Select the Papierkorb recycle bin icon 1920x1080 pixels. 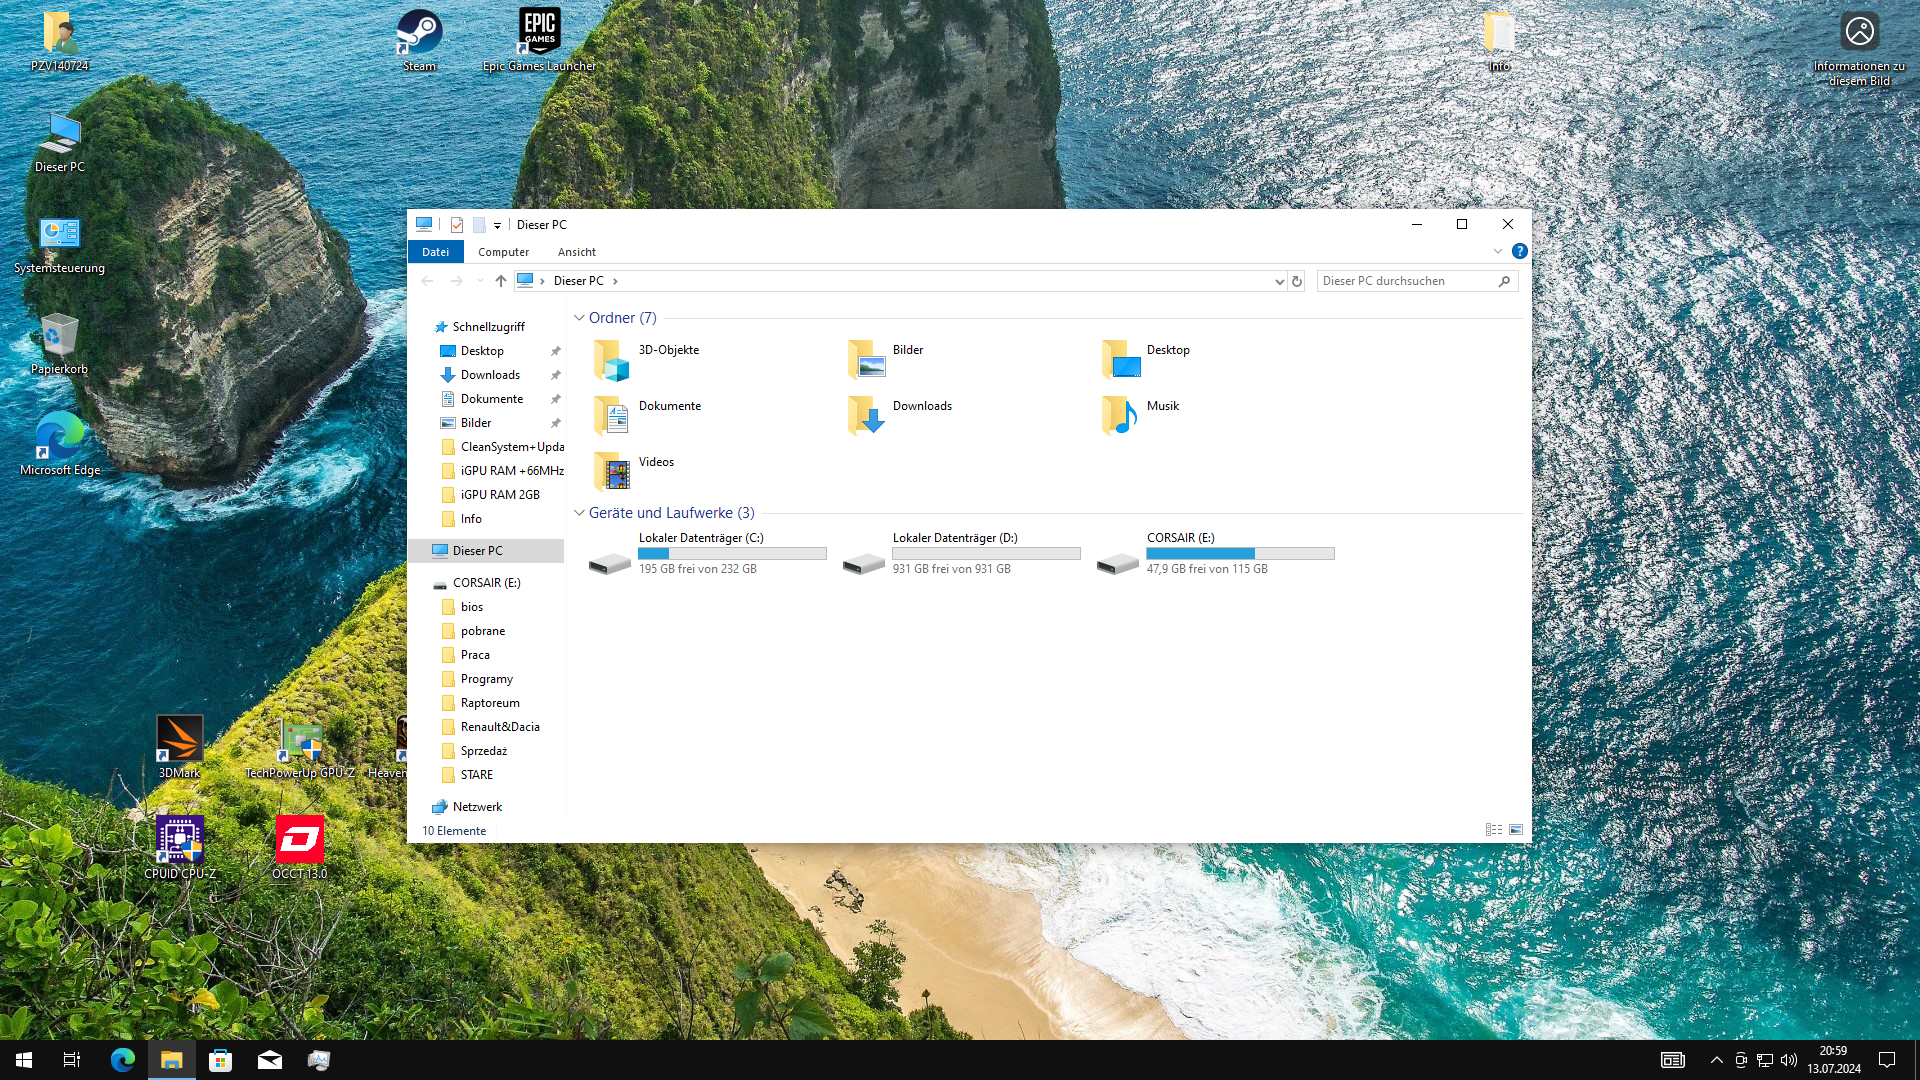[60, 344]
